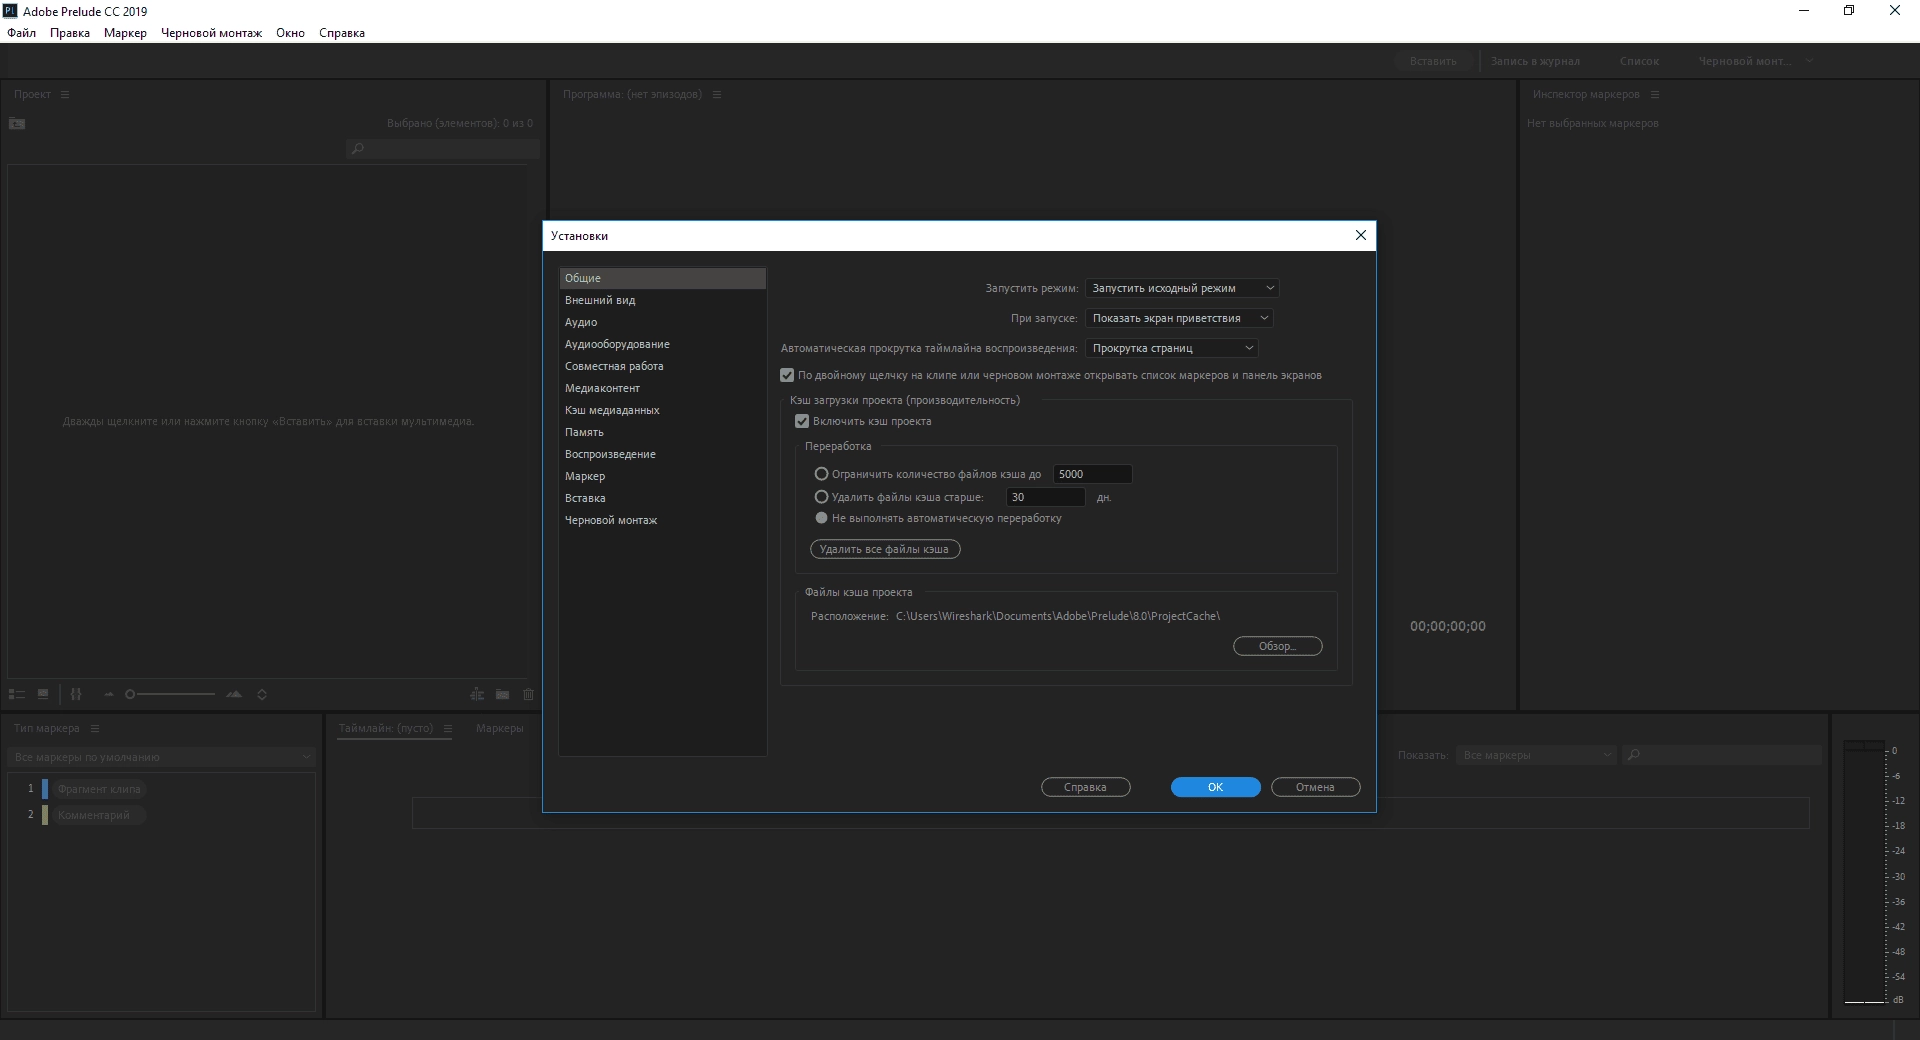Click the parent folder icon in the Project panel
Screen dimensions: 1920x1040
(x=17, y=124)
